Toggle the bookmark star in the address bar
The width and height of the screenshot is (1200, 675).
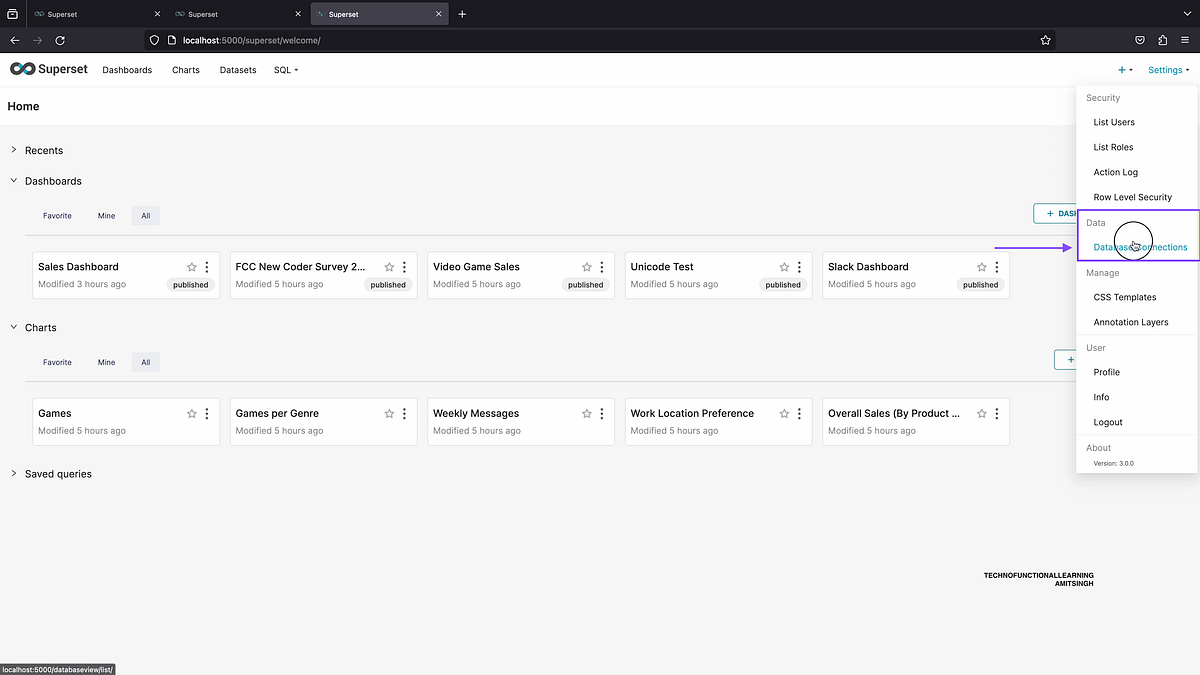coord(1046,40)
